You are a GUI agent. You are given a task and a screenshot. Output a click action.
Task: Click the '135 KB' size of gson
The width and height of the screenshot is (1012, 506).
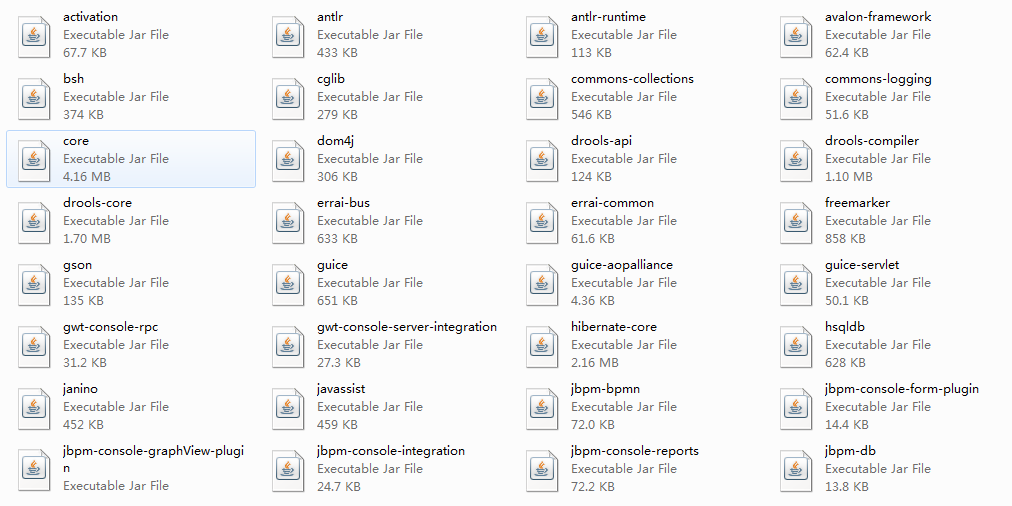coord(83,300)
